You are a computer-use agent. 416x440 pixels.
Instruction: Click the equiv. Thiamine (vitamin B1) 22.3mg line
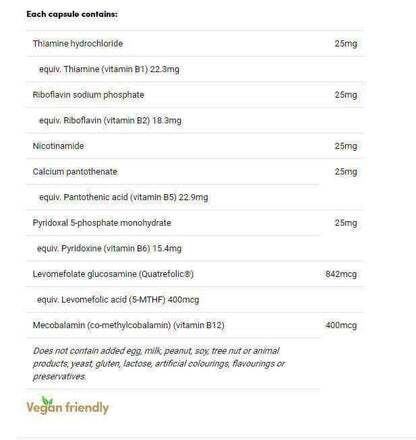pyautogui.click(x=109, y=69)
